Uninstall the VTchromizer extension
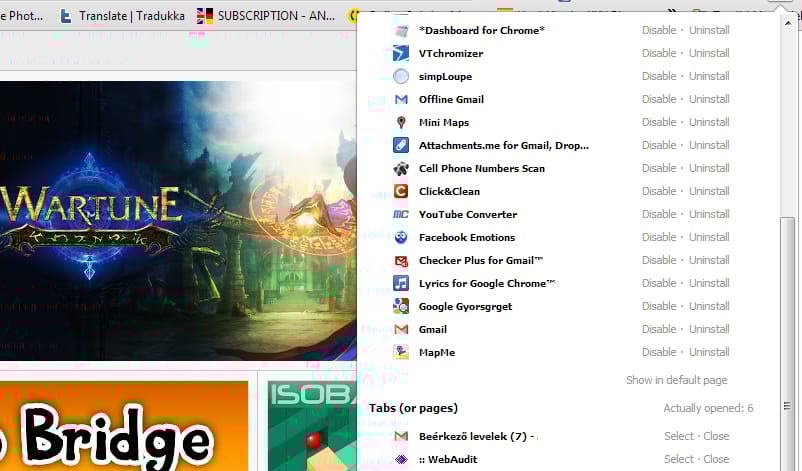The height and width of the screenshot is (471, 802). coord(709,53)
